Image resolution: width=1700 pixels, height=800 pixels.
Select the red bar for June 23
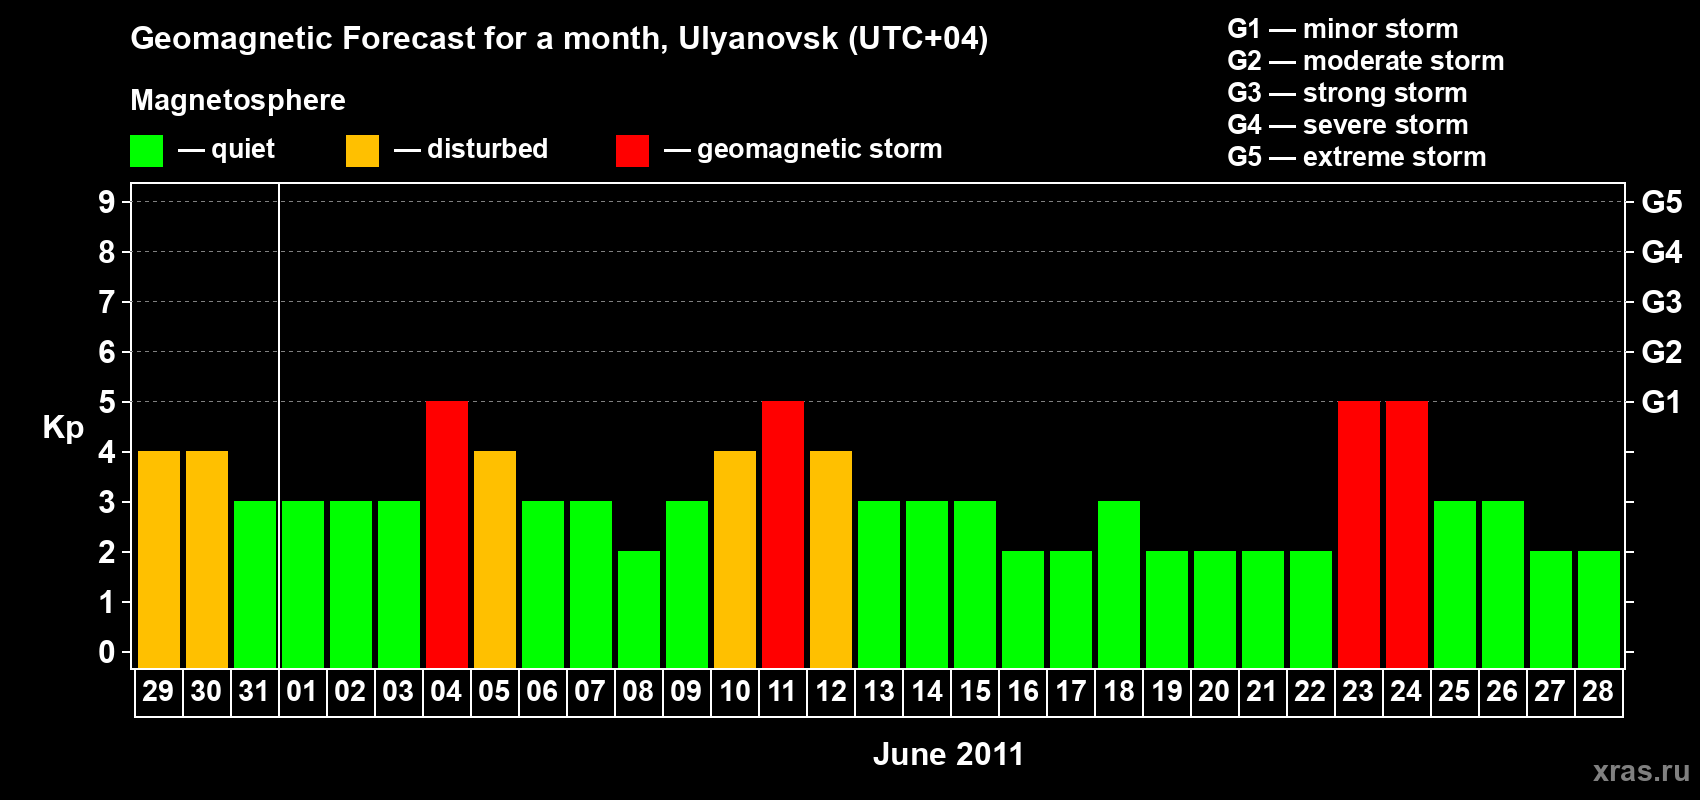(1359, 534)
